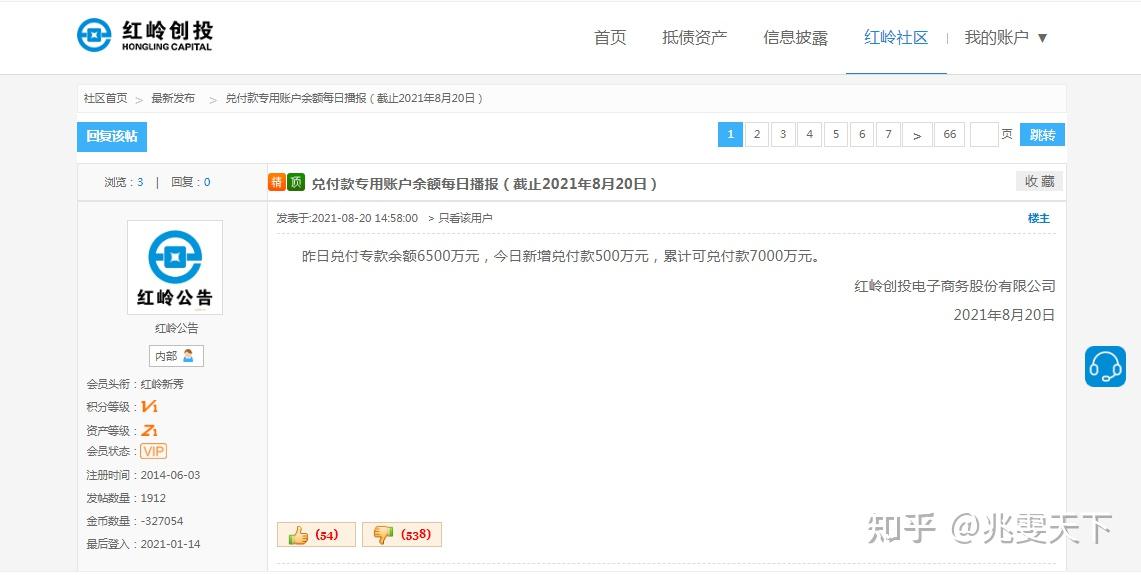Click 社区首页 breadcrumb link

click(x=106, y=98)
